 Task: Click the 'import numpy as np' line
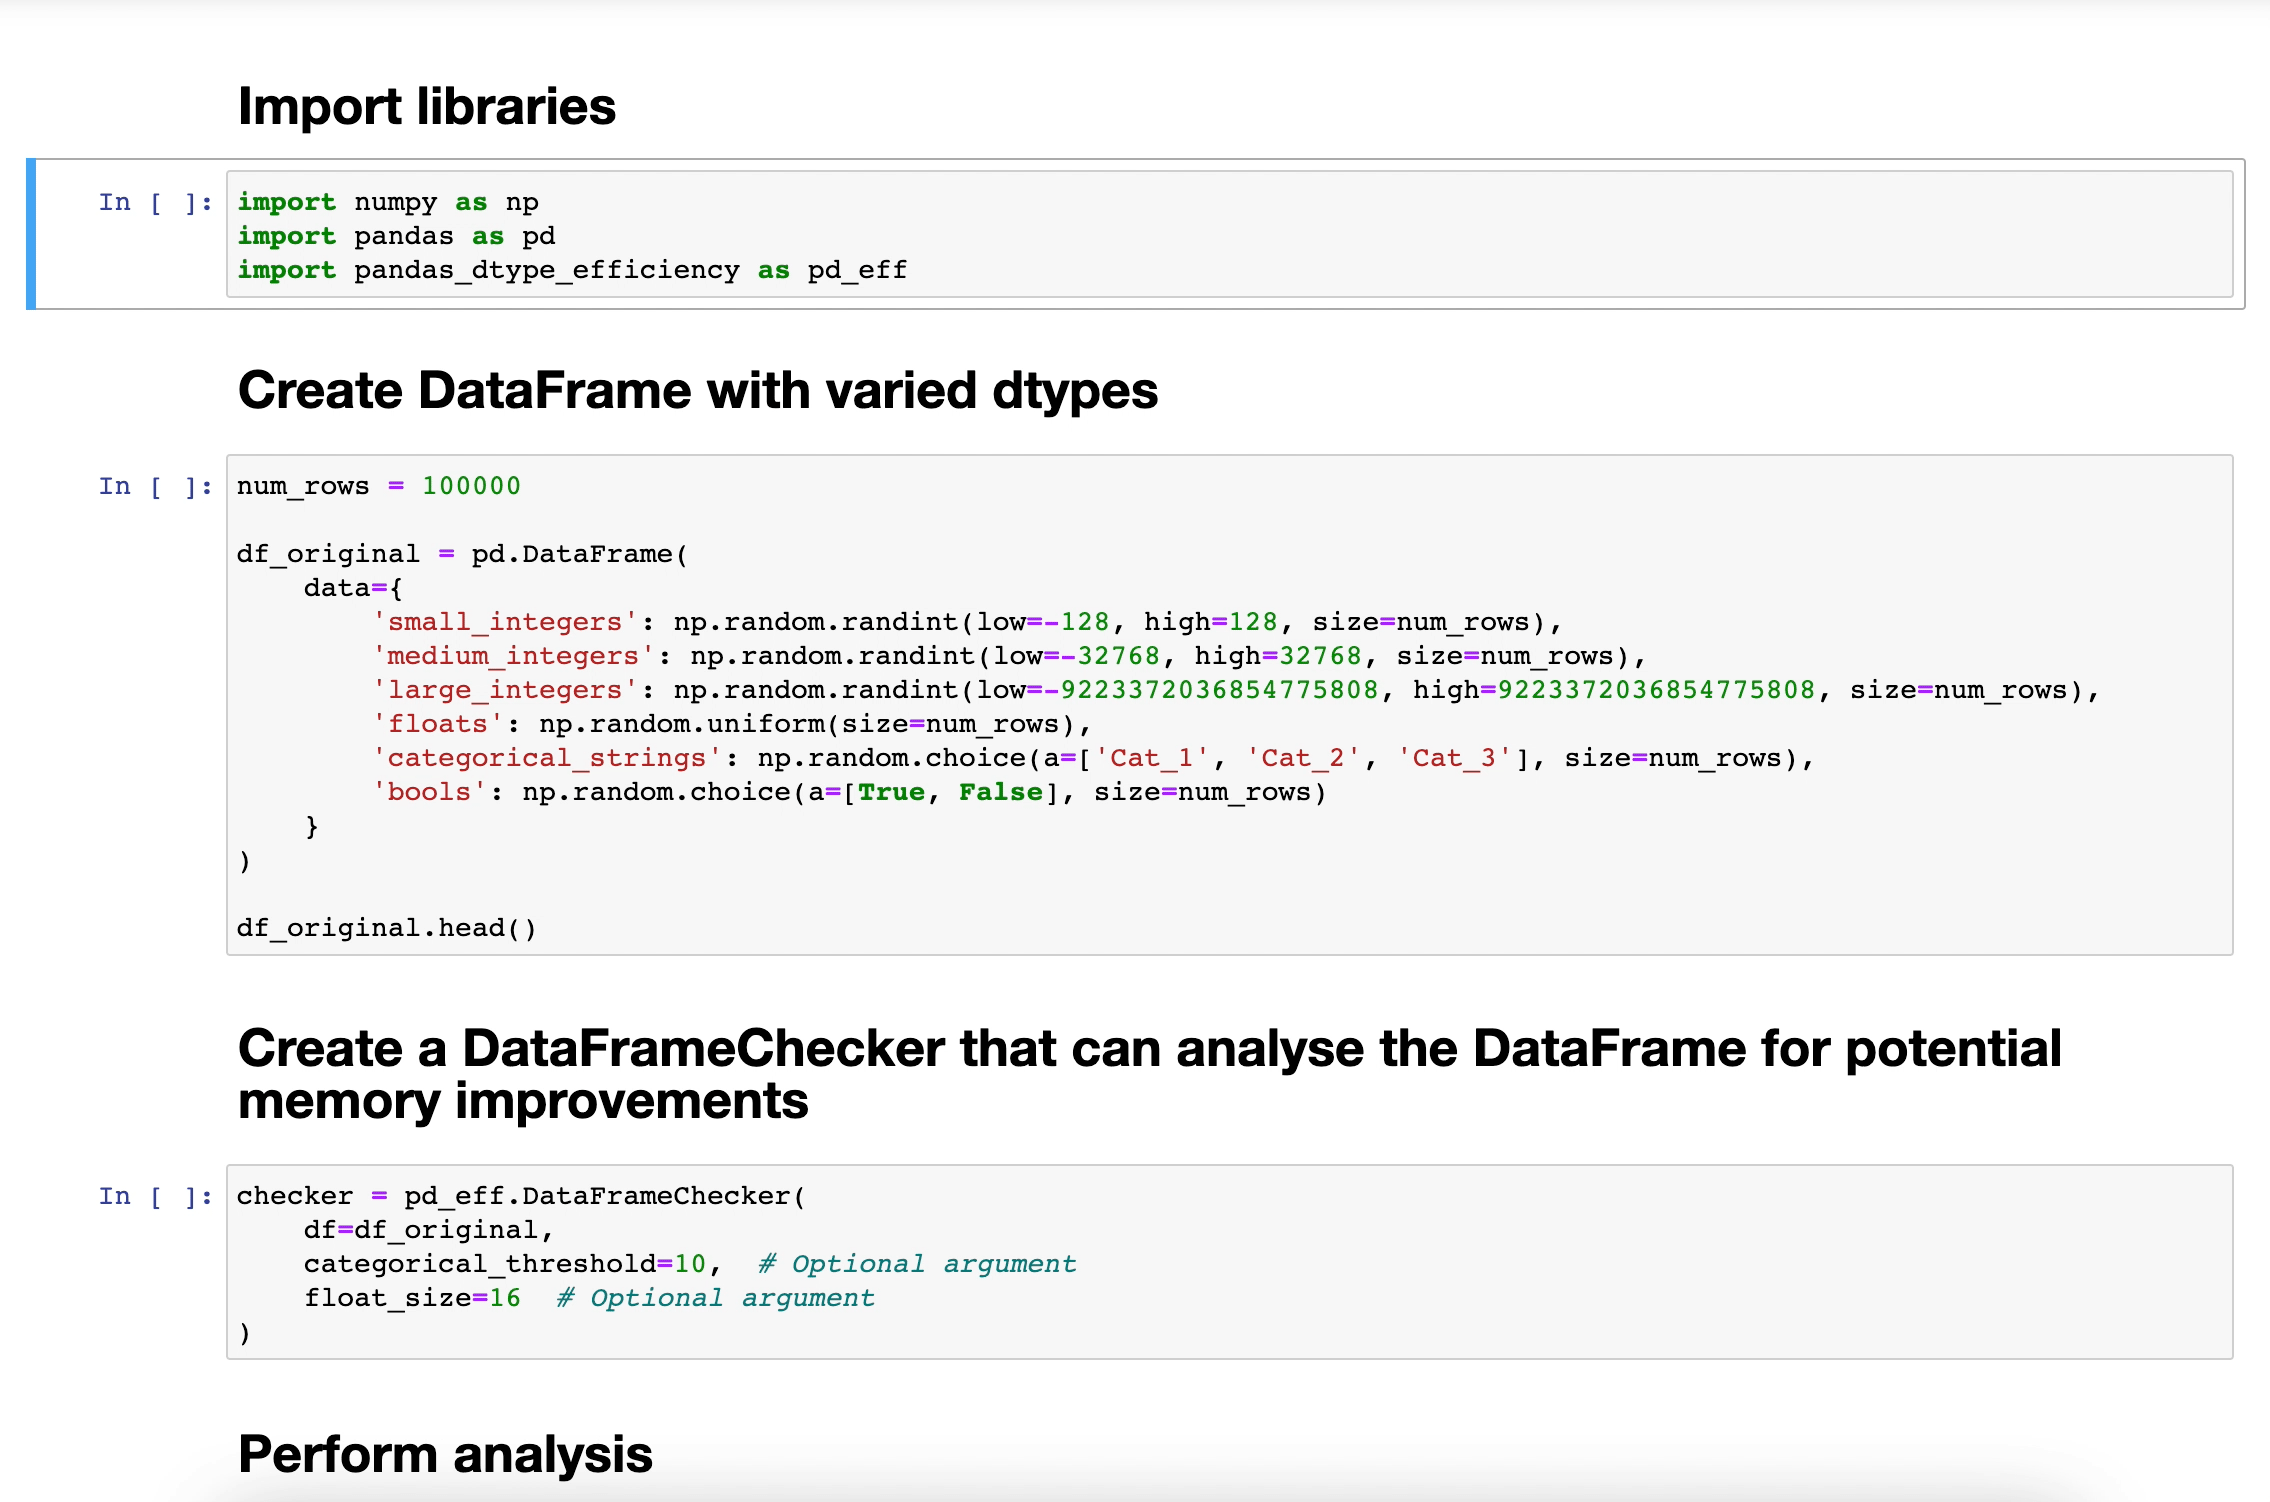388,202
